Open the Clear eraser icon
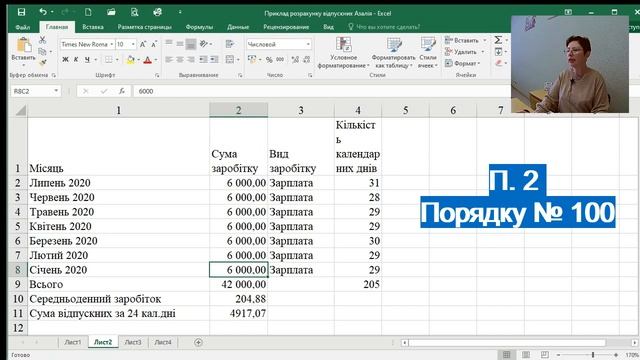Viewport: 640px width, 360px height. 498,63
